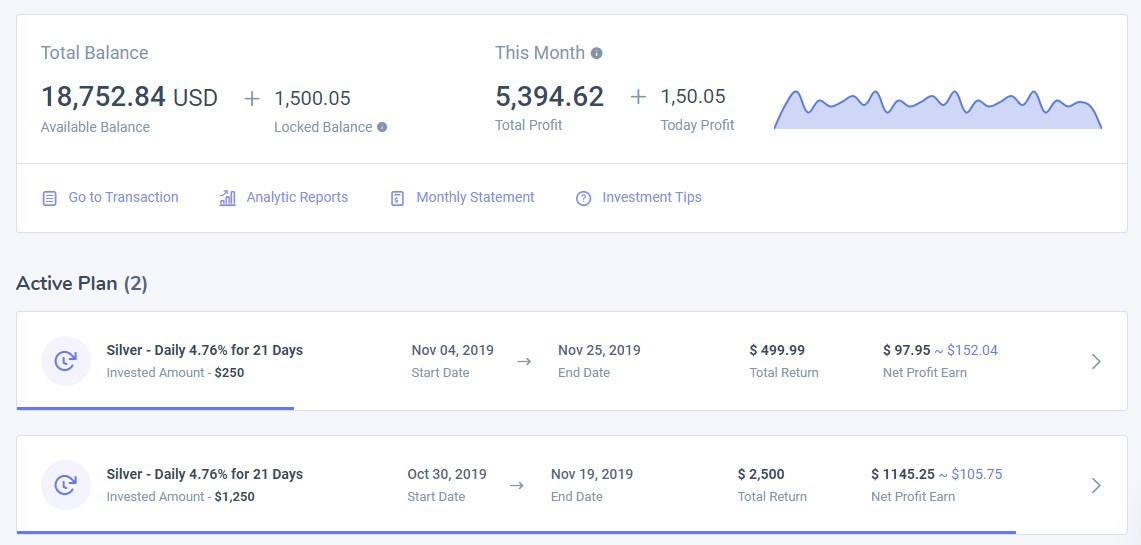The width and height of the screenshot is (1141, 545).
Task: Open the Go to Transaction link
Action: pyautogui.click(x=123, y=197)
